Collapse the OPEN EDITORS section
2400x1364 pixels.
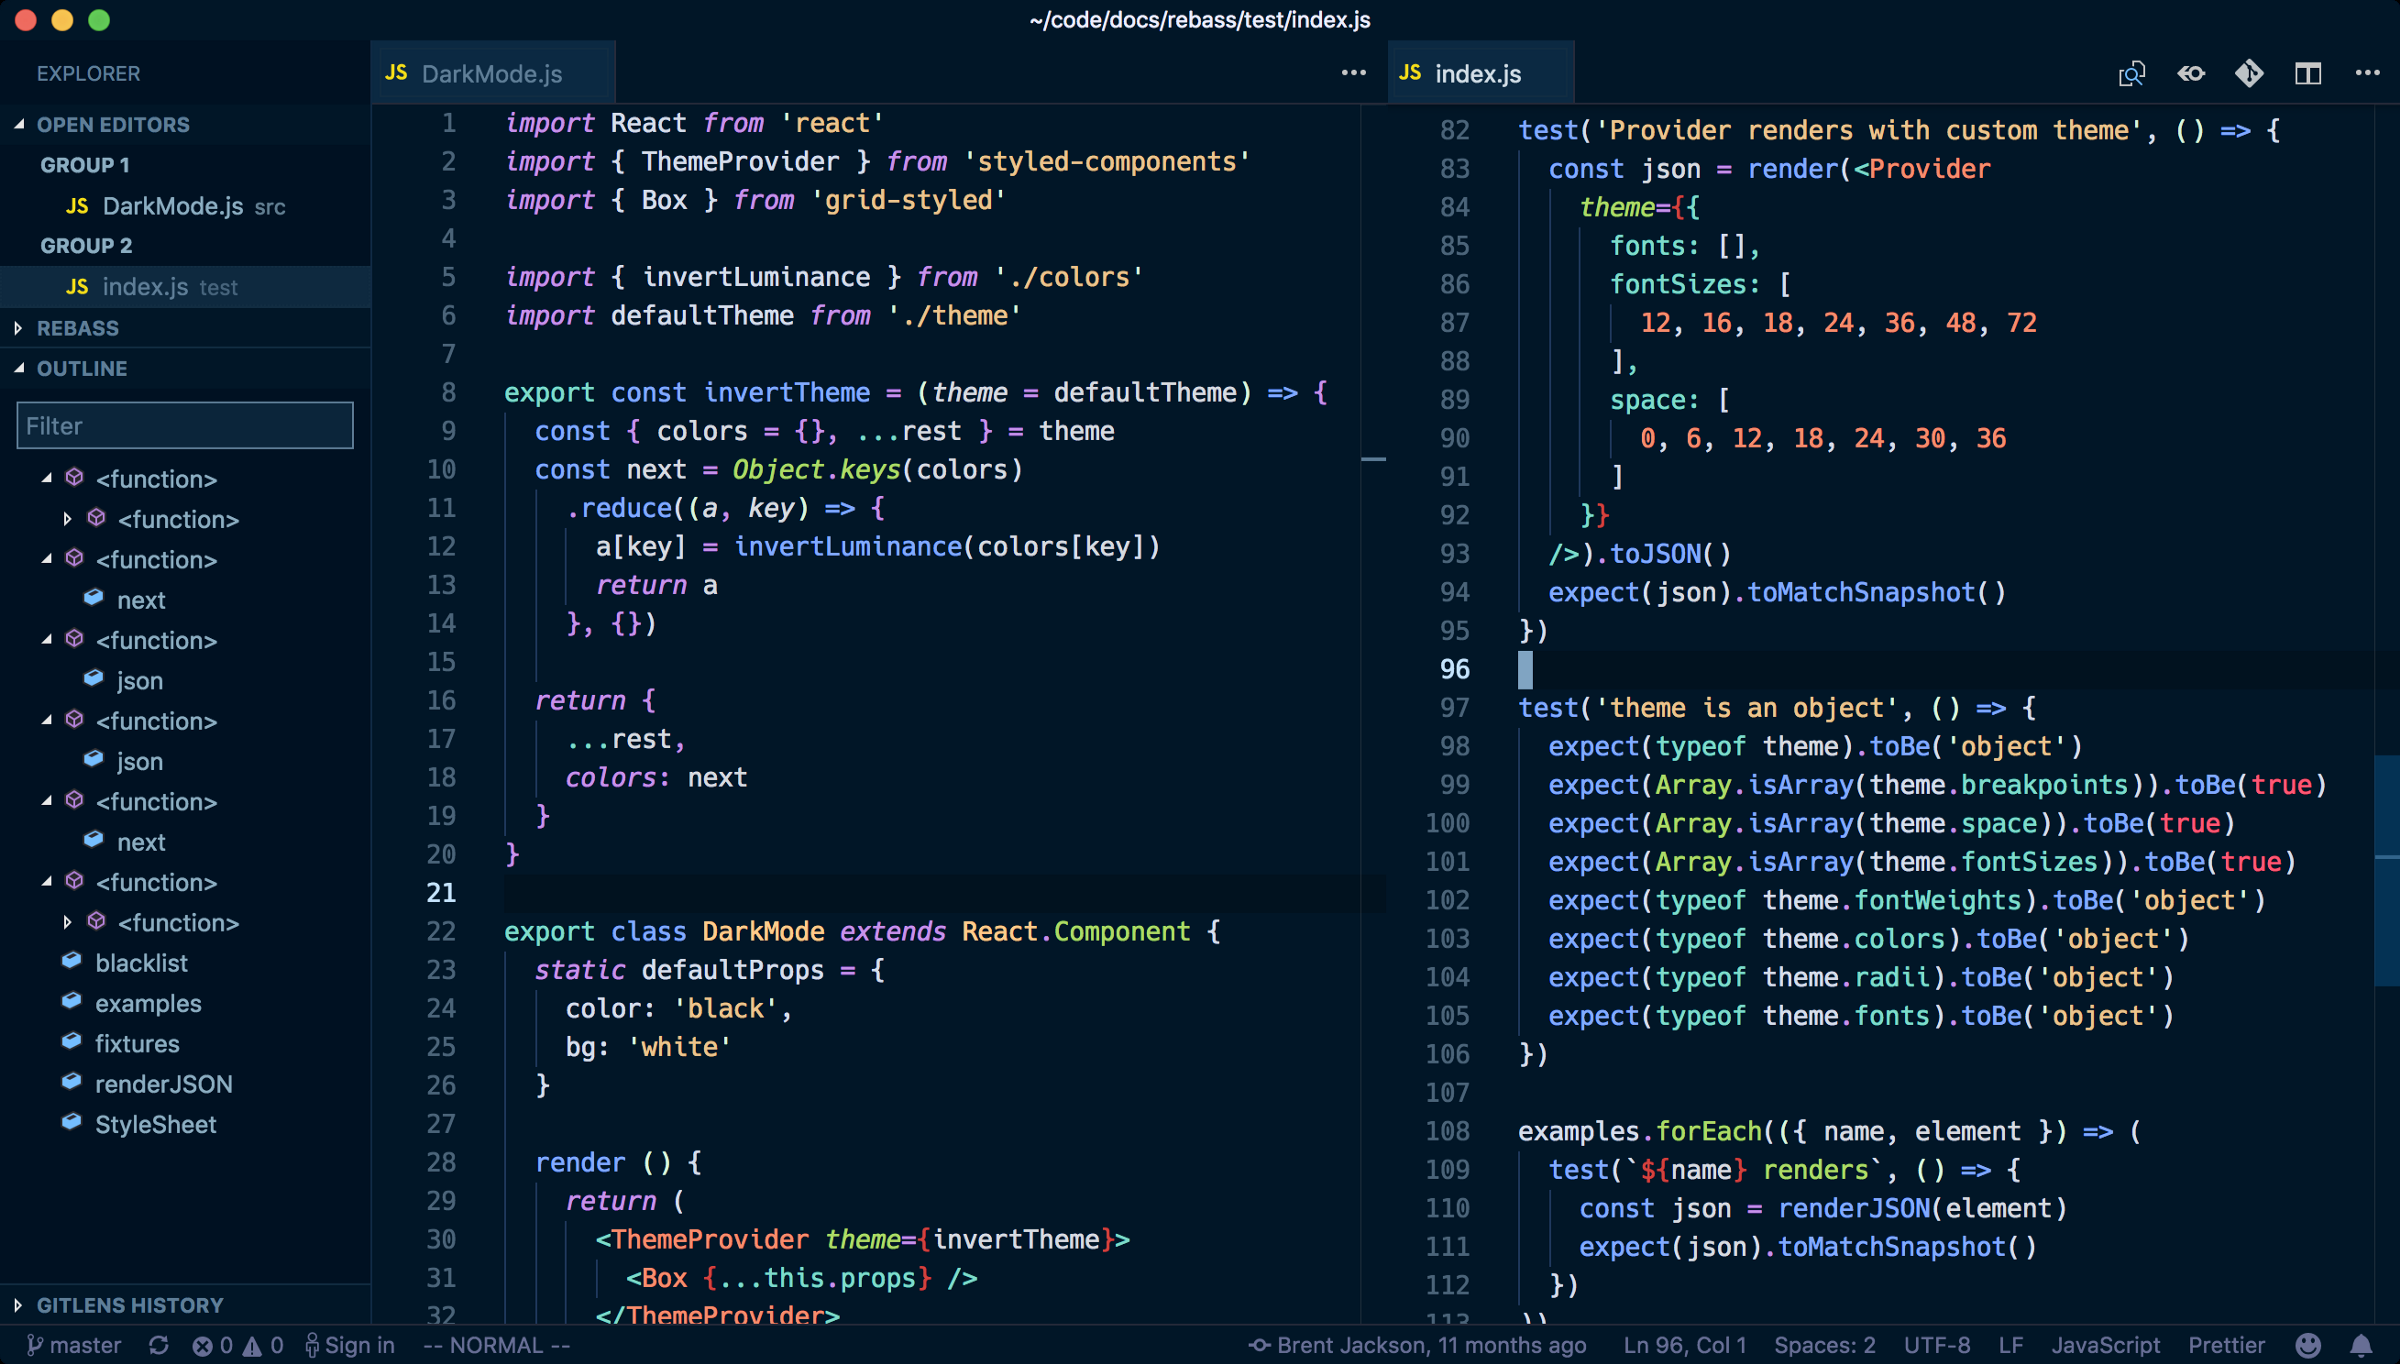(113, 125)
